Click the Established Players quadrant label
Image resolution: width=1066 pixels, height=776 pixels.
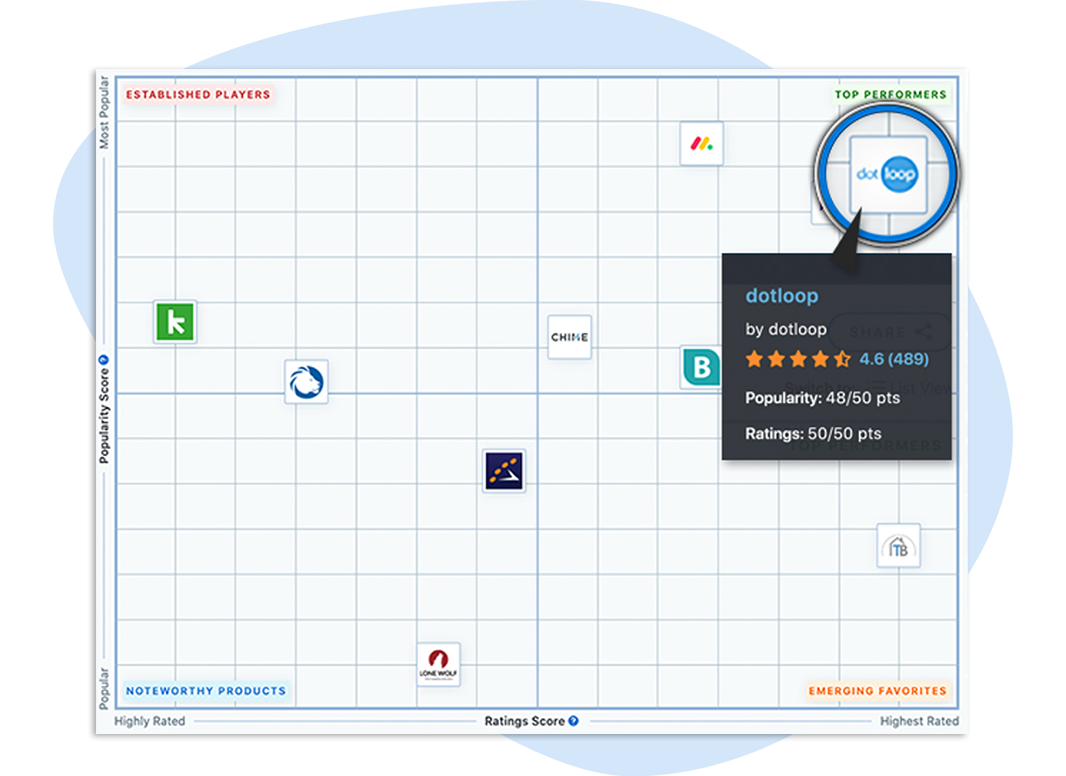[x=198, y=95]
